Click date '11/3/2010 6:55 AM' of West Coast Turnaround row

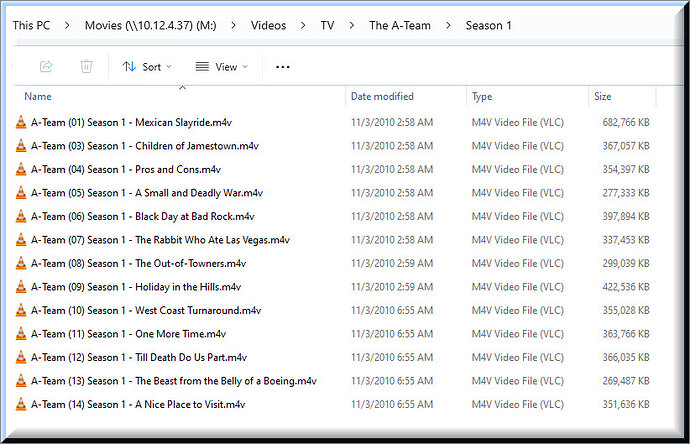392,310
